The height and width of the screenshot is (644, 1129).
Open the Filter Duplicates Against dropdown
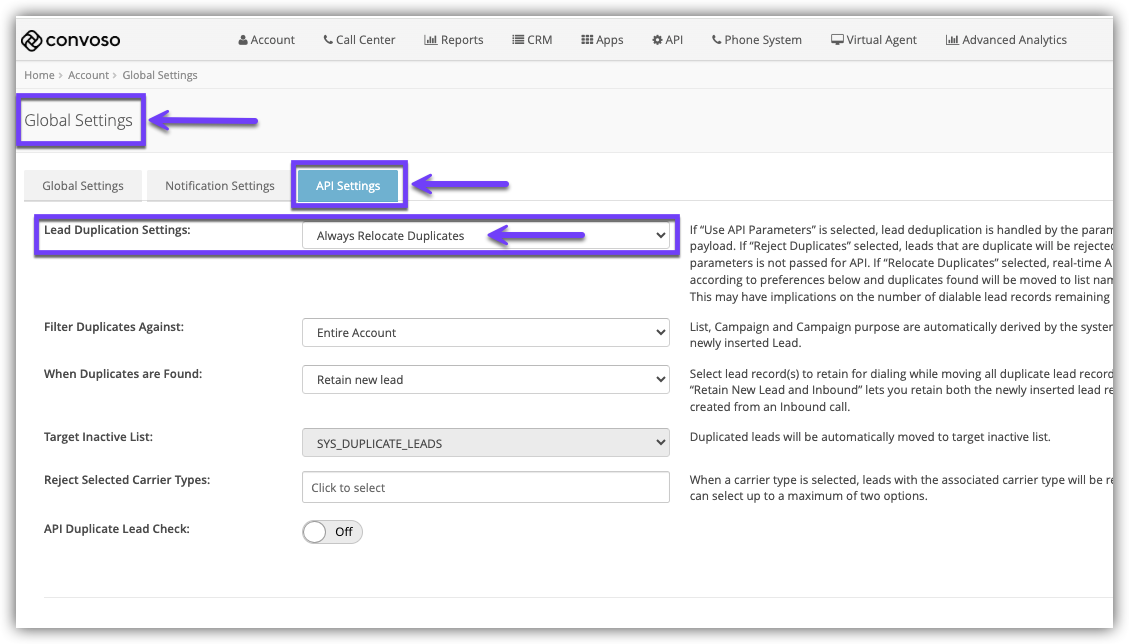click(485, 333)
